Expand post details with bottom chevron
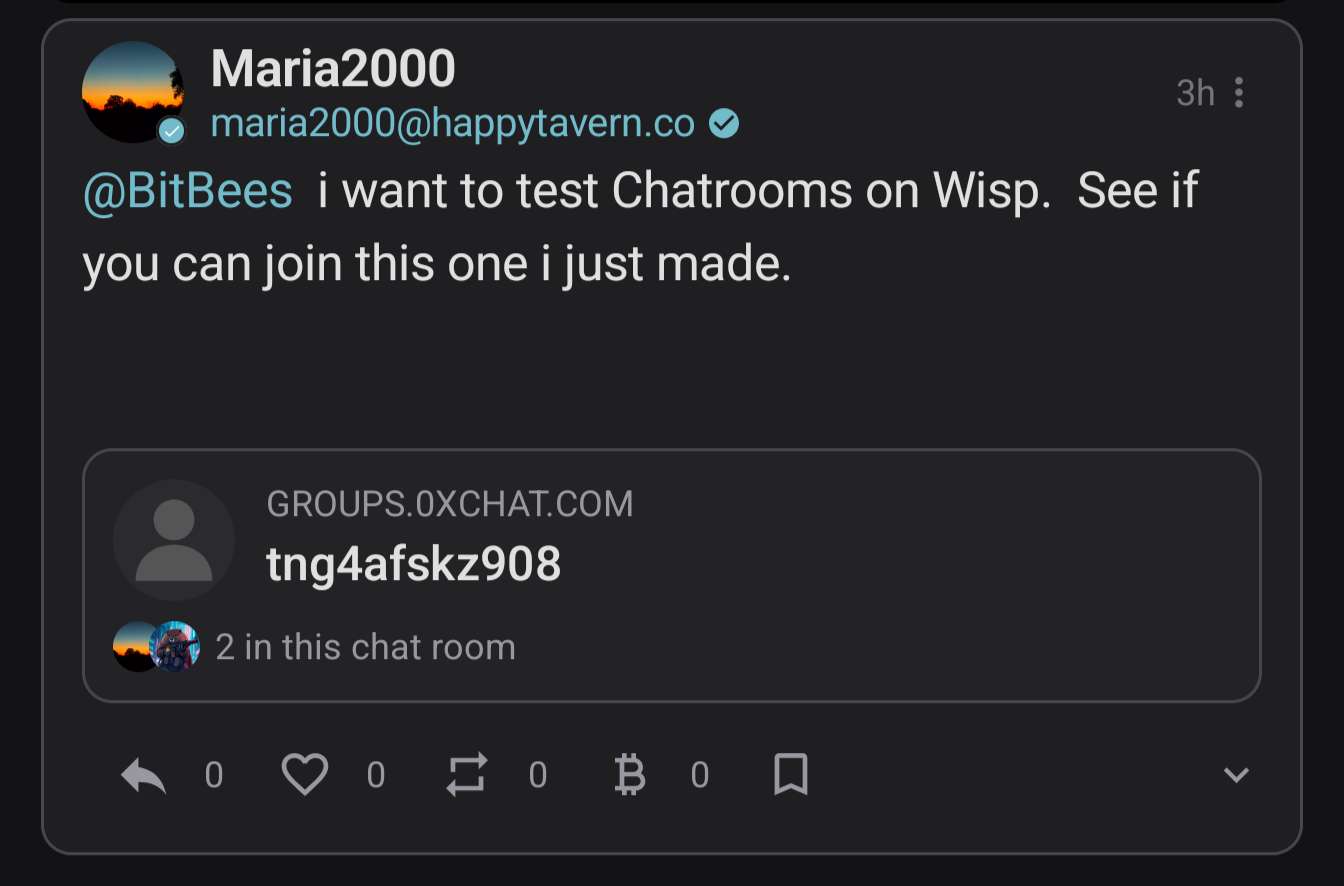Viewport: 1344px width, 886px height. [x=1236, y=775]
